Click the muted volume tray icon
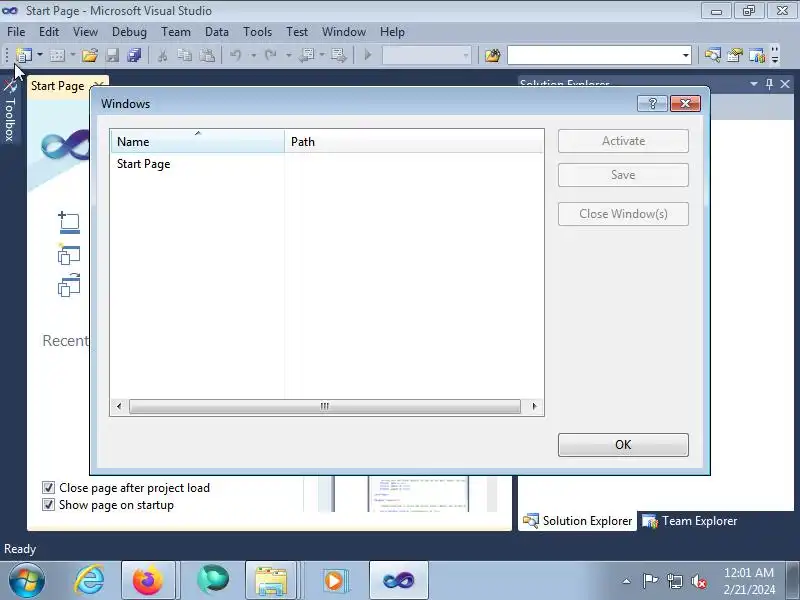800x600 pixels. tap(698, 581)
